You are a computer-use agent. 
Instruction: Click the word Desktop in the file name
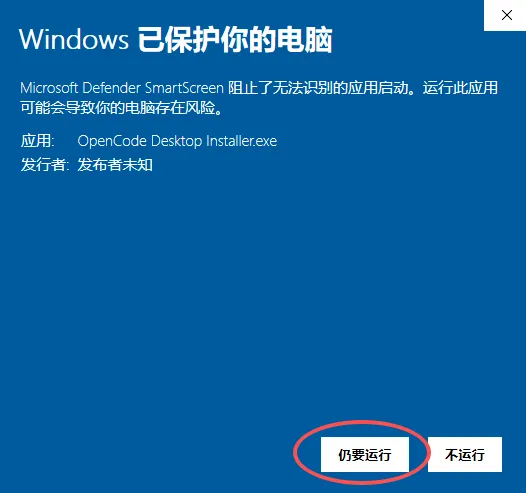176,141
